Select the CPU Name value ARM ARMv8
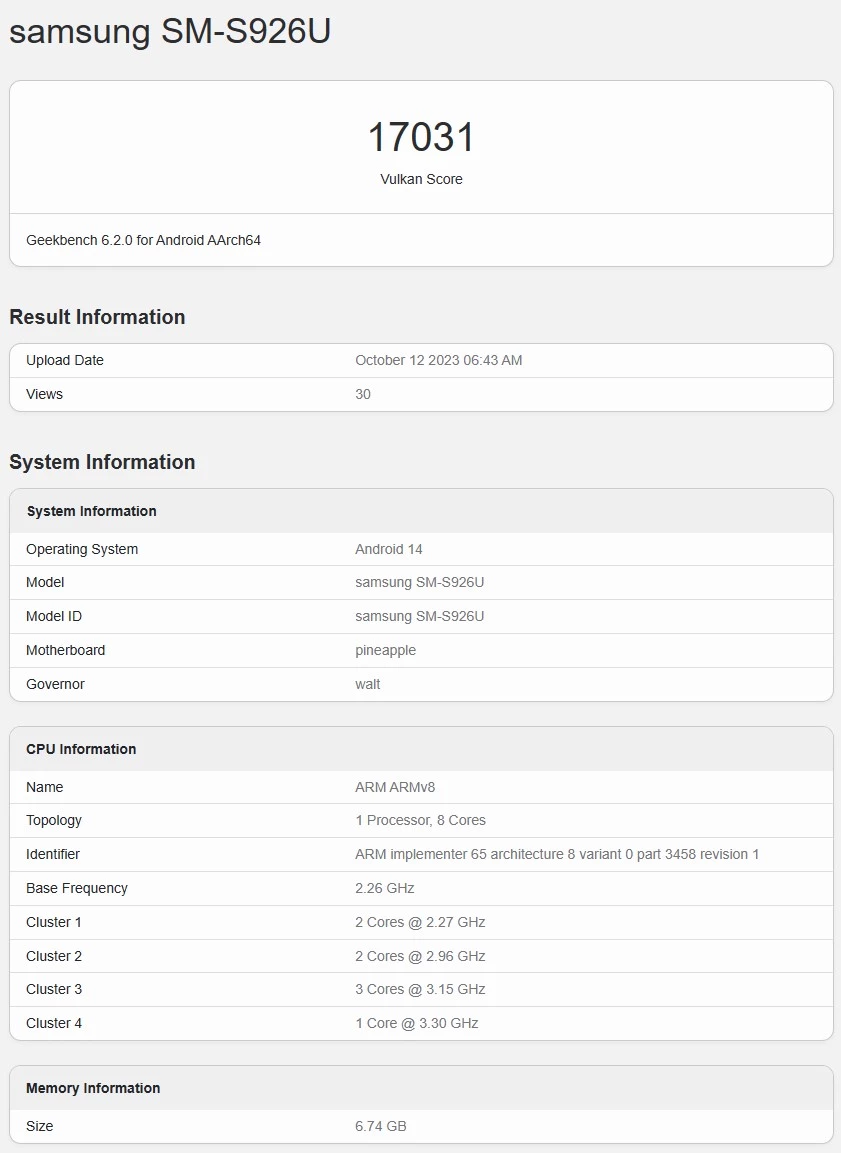The height and width of the screenshot is (1153, 841). tap(396, 787)
